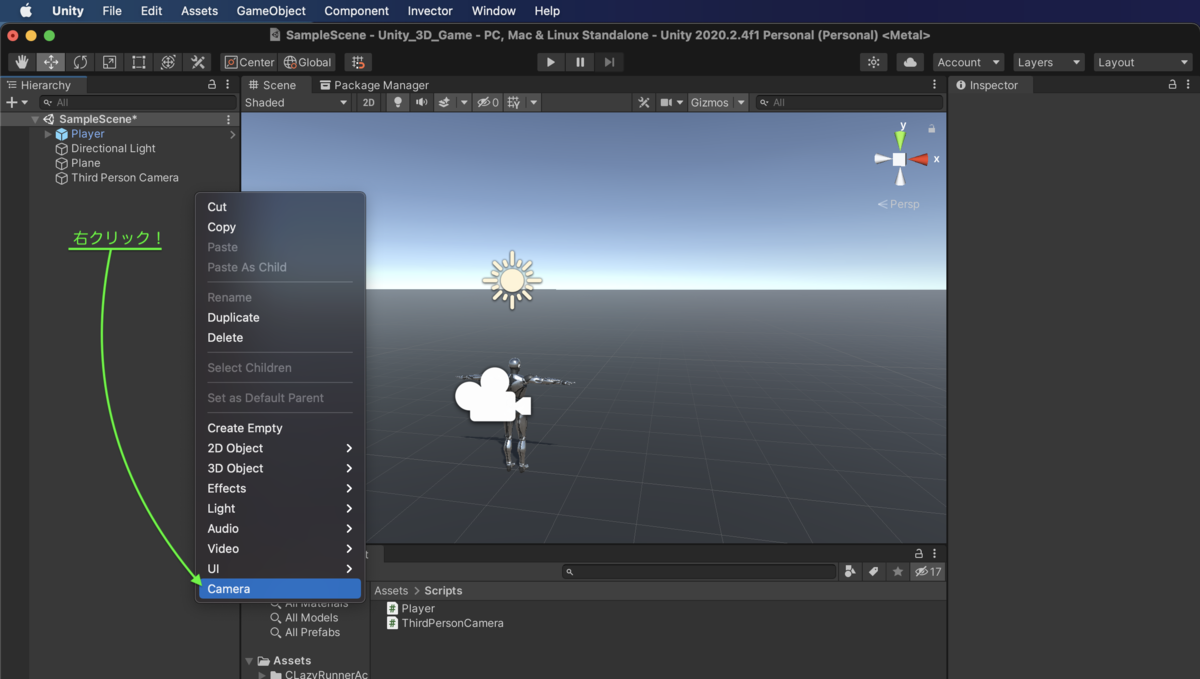Select the Move tool

(x=51, y=62)
